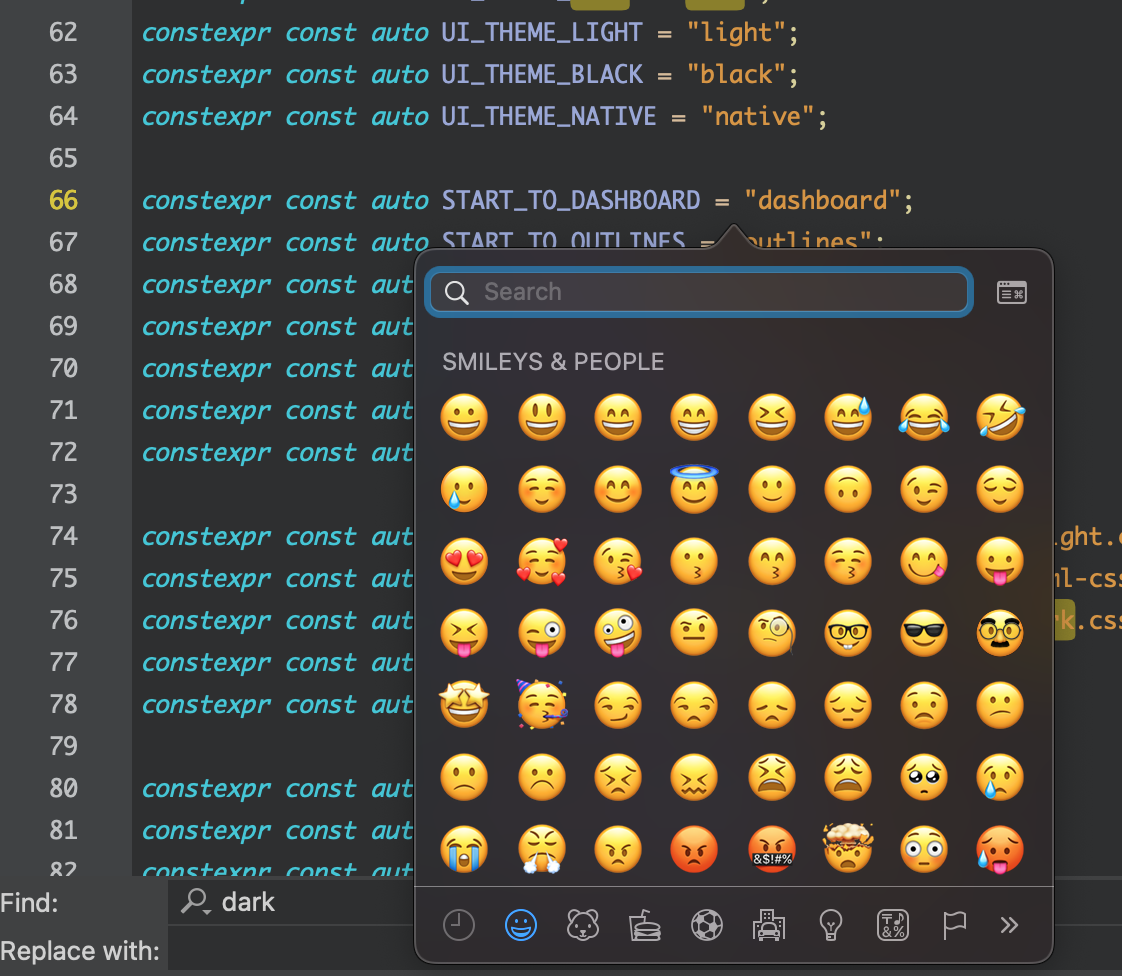Screen dimensions: 1122x976
Task: Switch to Animals & Nature category
Action: [582, 925]
